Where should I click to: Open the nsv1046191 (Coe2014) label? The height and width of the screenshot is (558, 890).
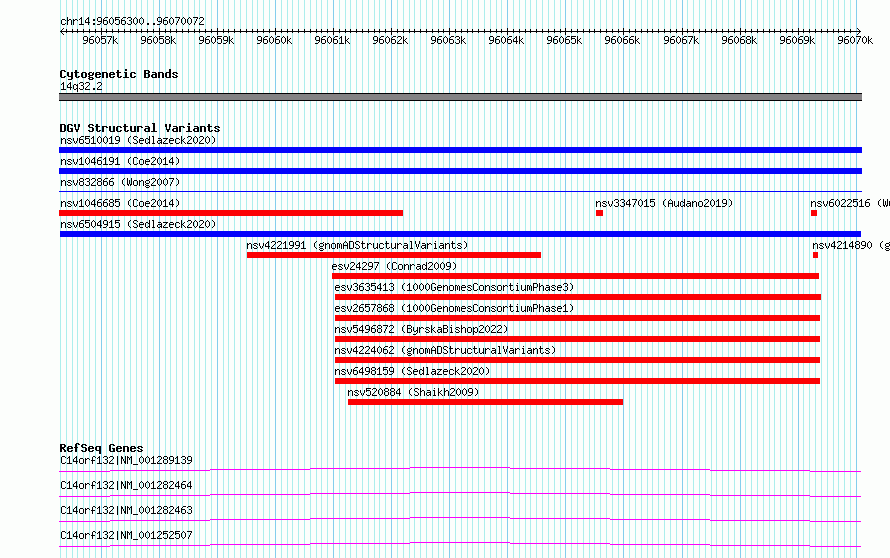[x=120, y=161]
